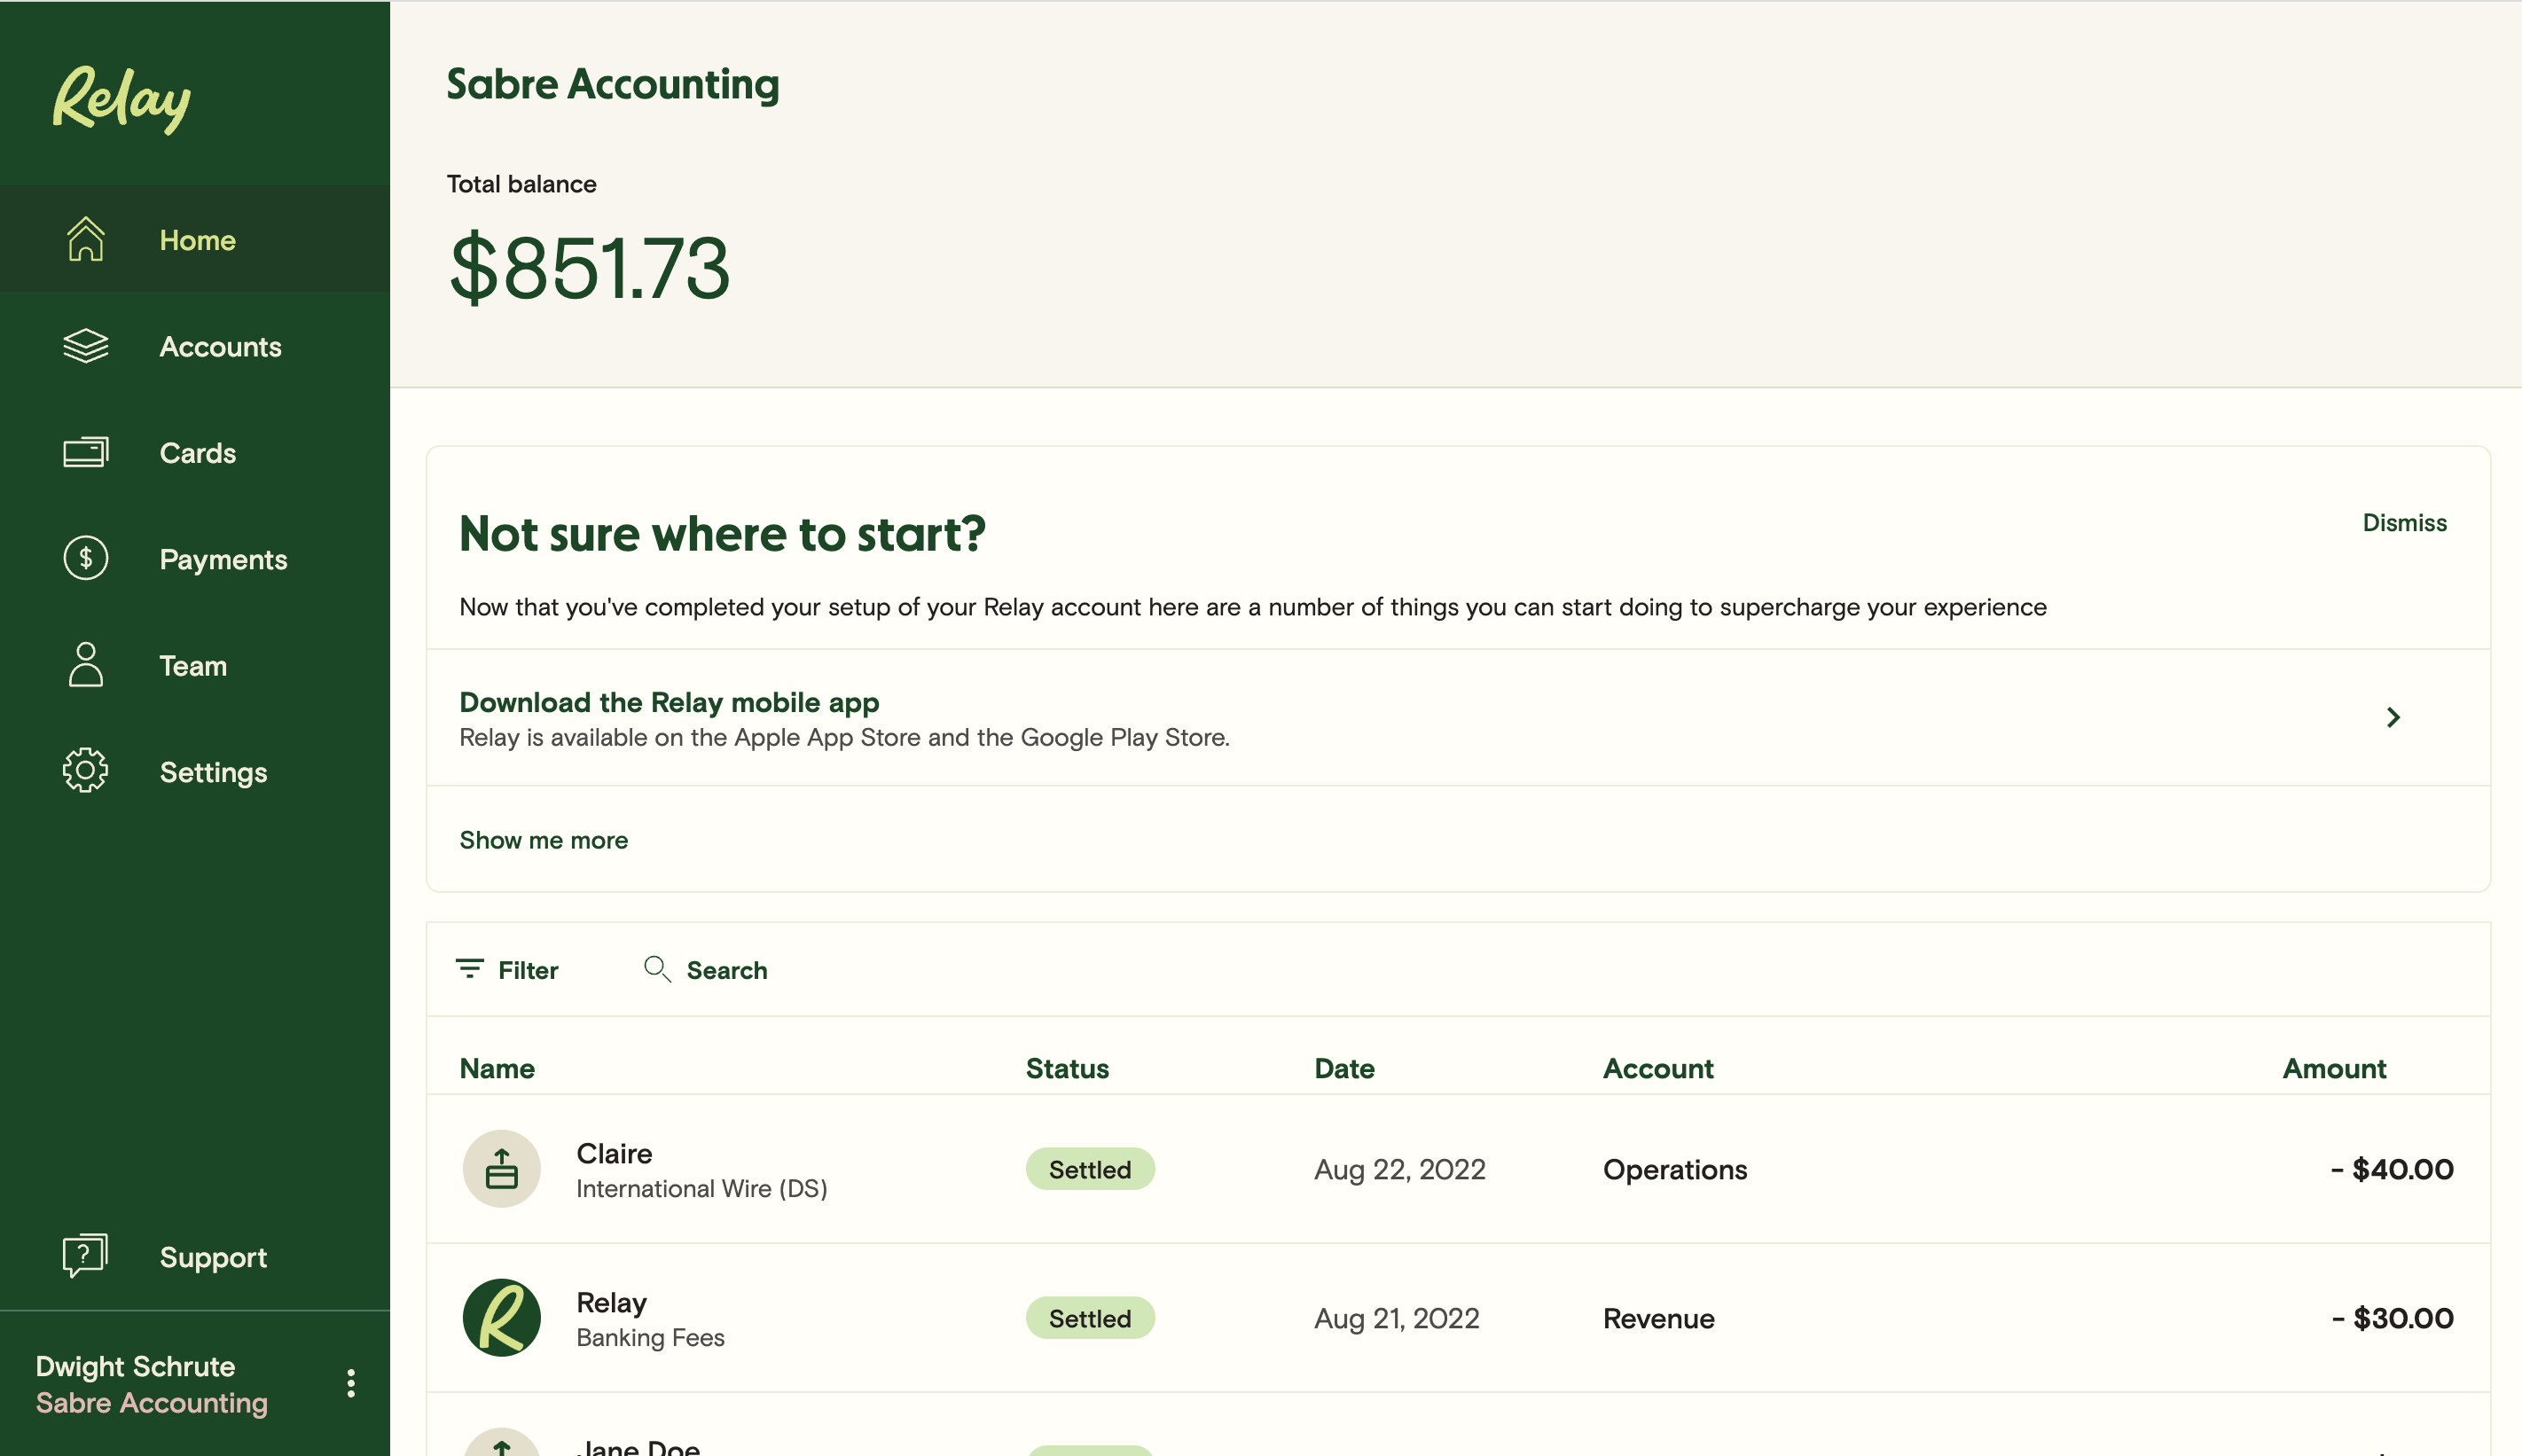The width and height of the screenshot is (2522, 1456).
Task: Click the Payments dollar icon
Action: (x=85, y=558)
